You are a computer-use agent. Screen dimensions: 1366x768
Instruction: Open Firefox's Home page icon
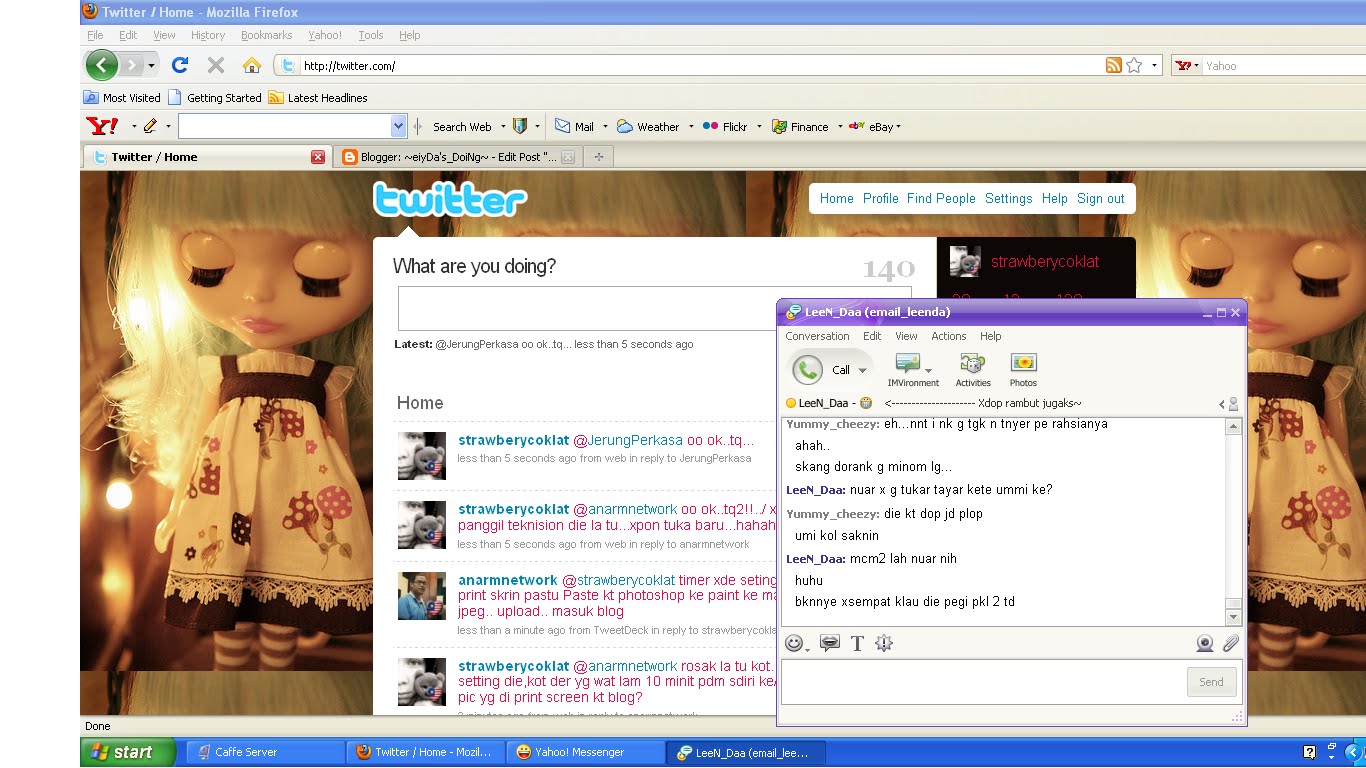pos(252,66)
